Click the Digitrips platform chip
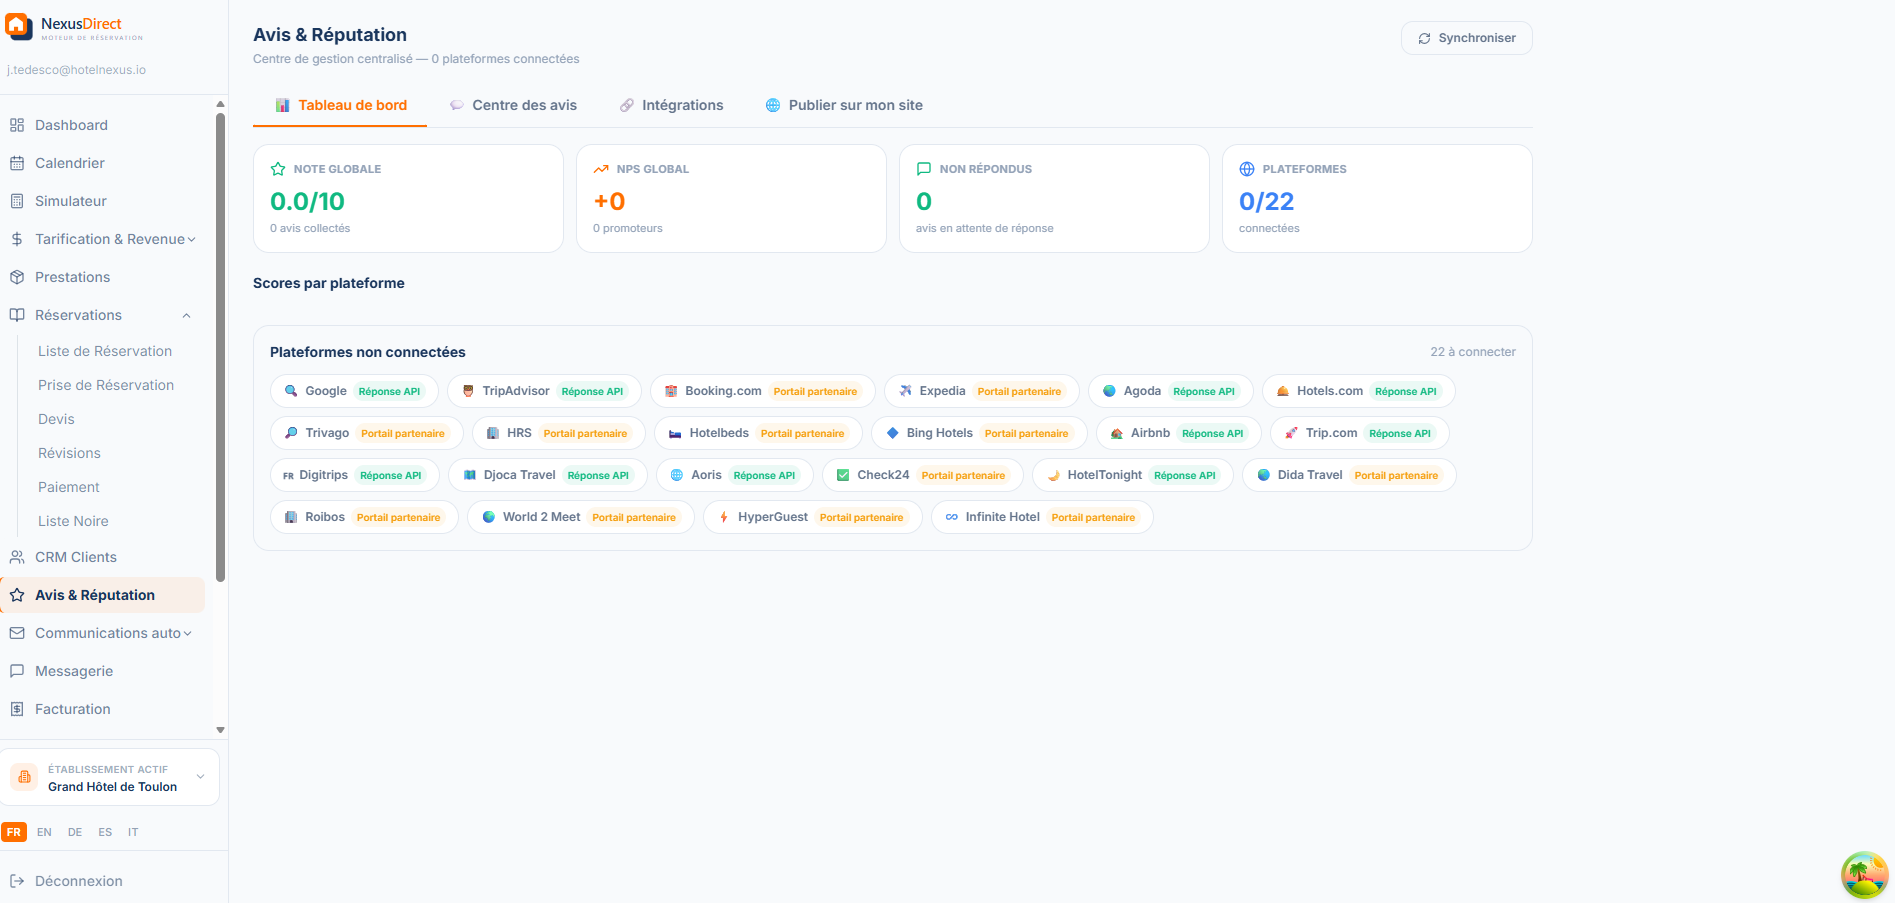The height and width of the screenshot is (903, 1895). tap(355, 475)
